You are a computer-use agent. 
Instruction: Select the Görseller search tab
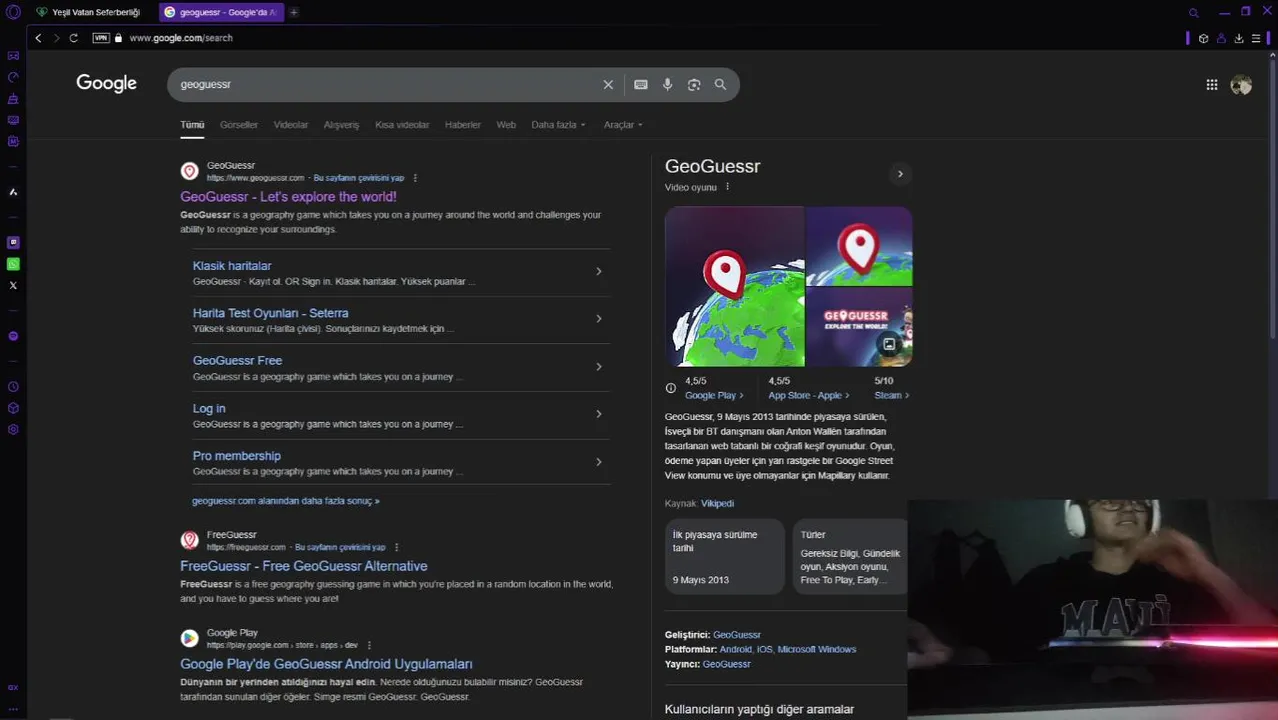click(239, 125)
